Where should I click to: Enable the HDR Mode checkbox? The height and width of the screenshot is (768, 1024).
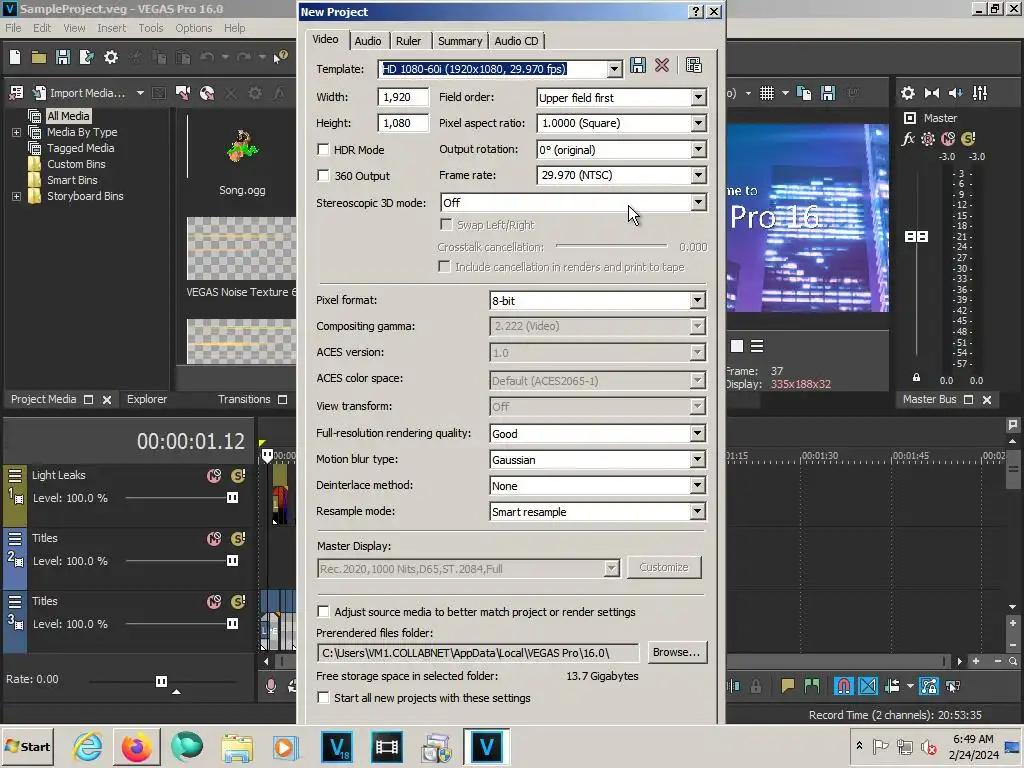click(x=323, y=150)
